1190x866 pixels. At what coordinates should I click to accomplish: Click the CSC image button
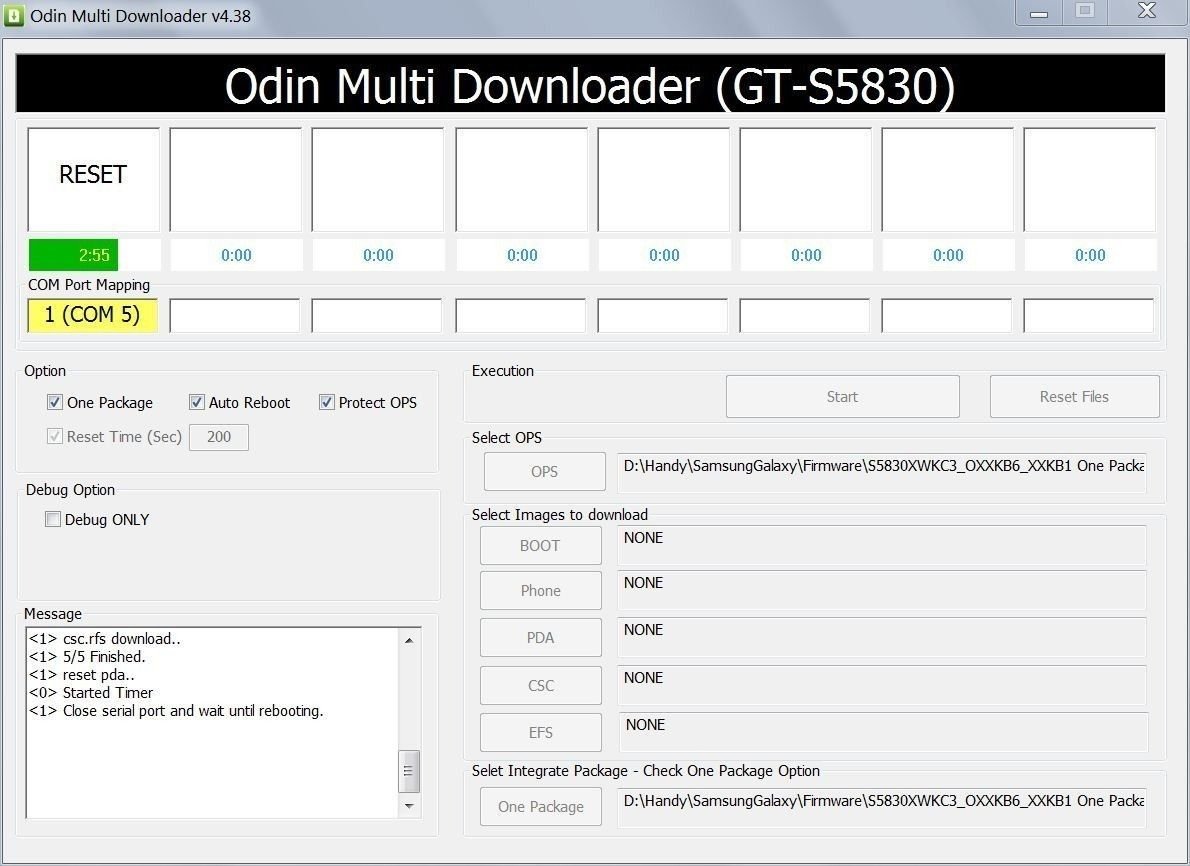[x=540, y=685]
